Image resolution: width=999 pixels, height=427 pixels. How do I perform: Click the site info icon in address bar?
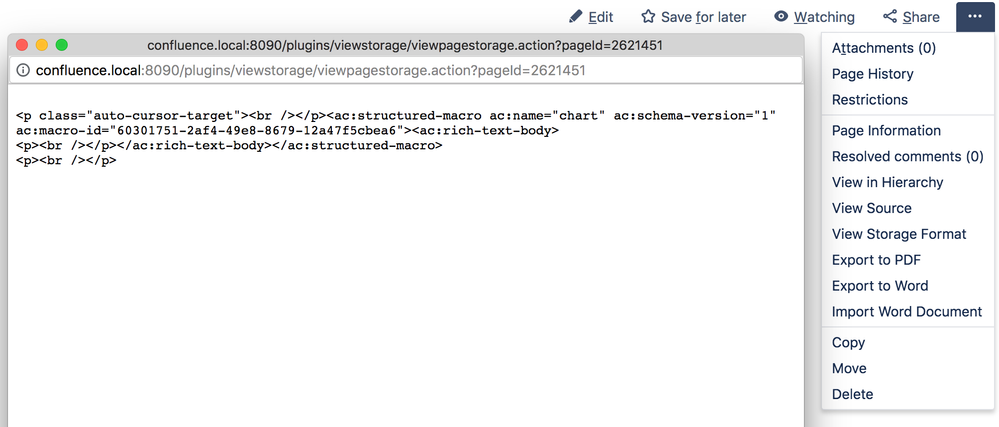[x=22, y=70]
